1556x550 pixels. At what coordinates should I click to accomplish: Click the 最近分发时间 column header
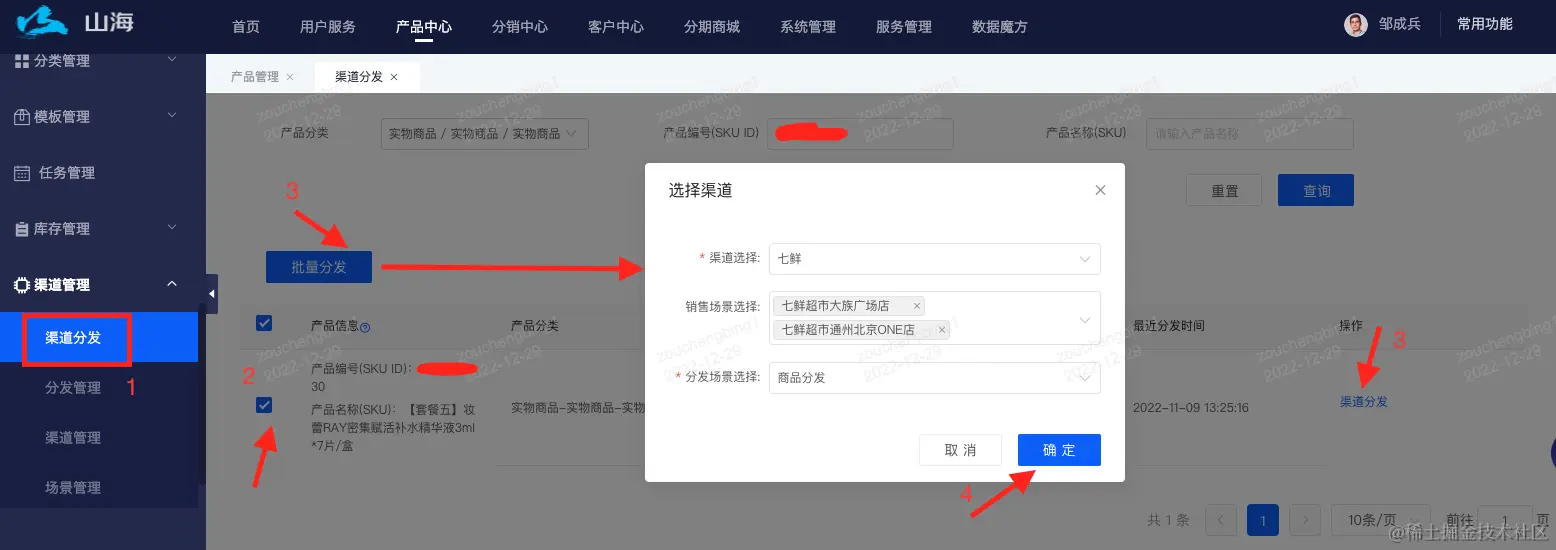click(1168, 326)
